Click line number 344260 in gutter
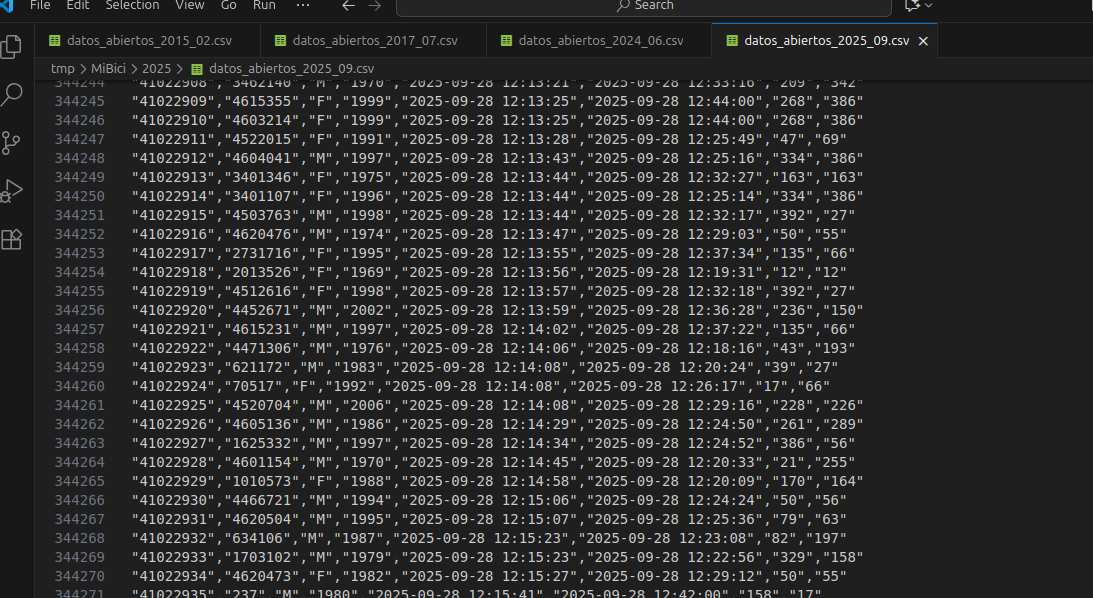The height and width of the screenshot is (598, 1093). 79,386
